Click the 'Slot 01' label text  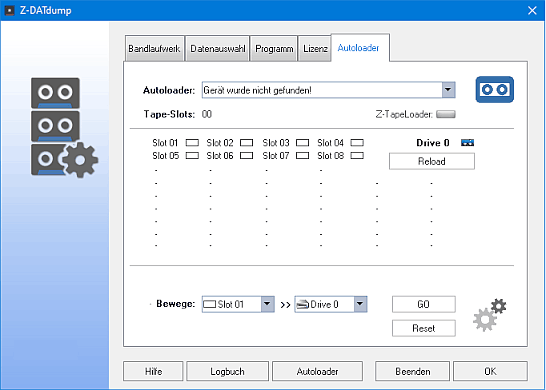click(x=165, y=143)
